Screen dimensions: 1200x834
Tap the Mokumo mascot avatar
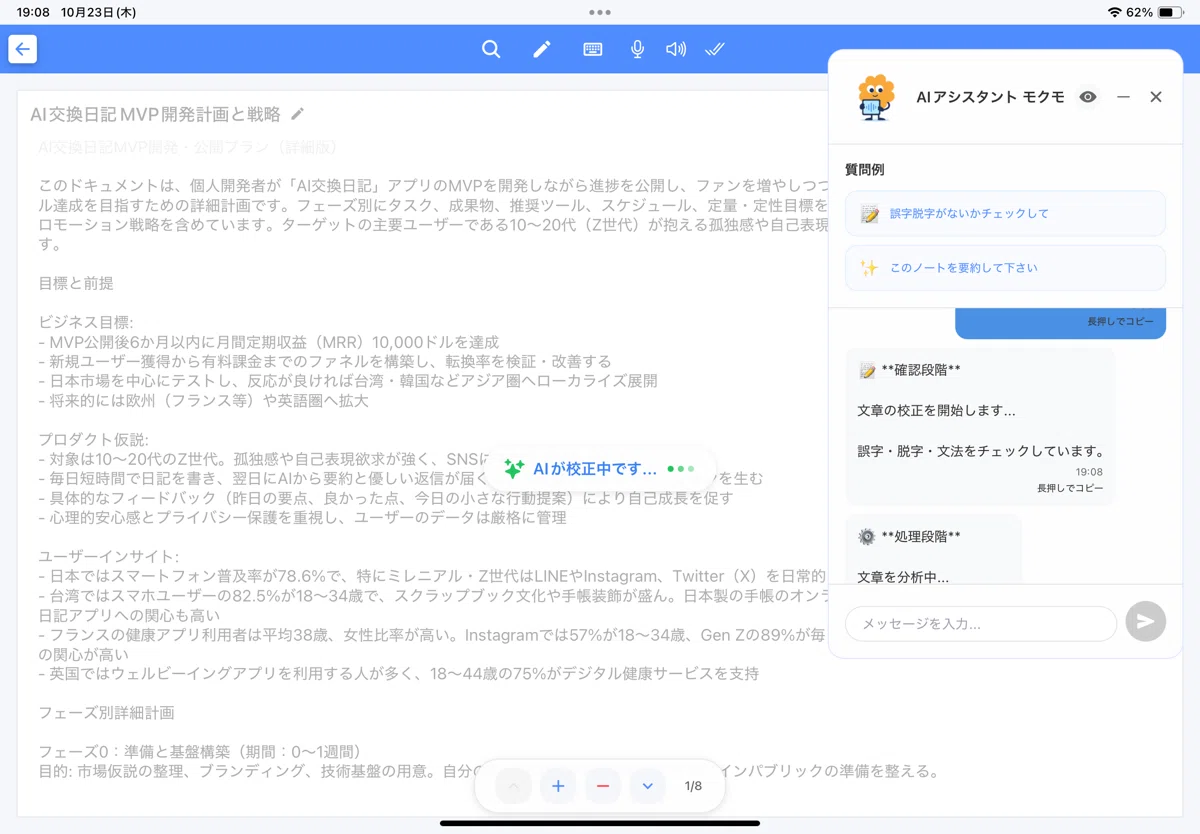tap(875, 97)
